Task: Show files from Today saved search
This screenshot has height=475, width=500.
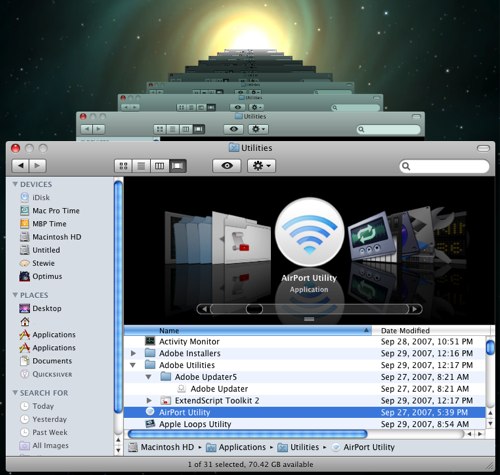Action: [37, 406]
